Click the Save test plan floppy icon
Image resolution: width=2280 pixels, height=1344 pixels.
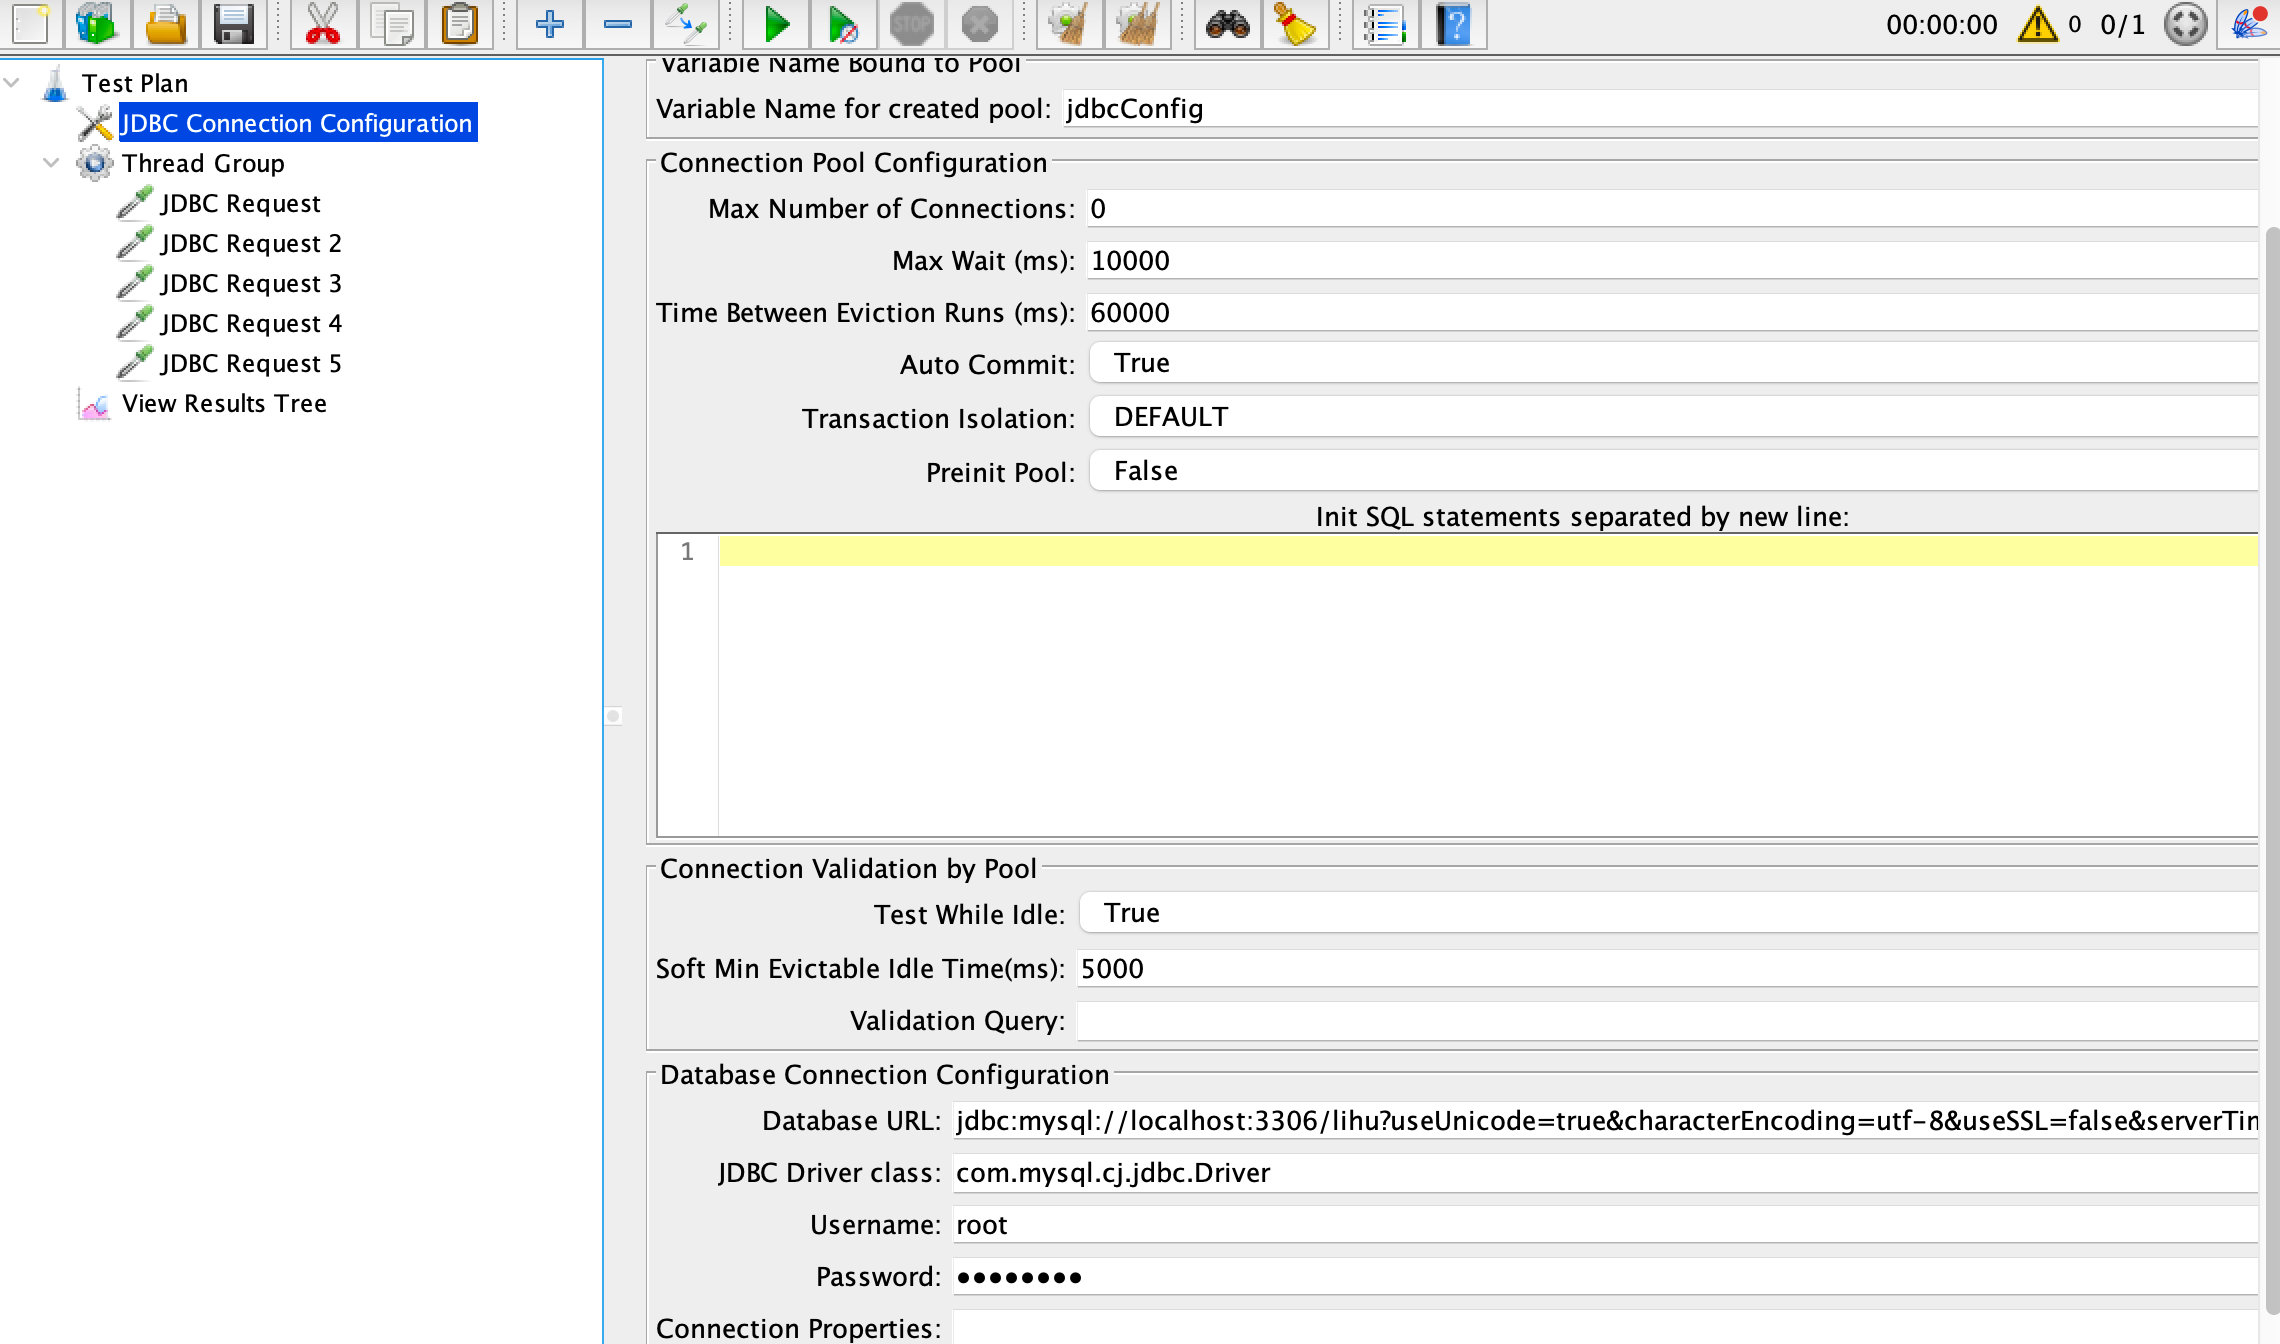click(233, 24)
